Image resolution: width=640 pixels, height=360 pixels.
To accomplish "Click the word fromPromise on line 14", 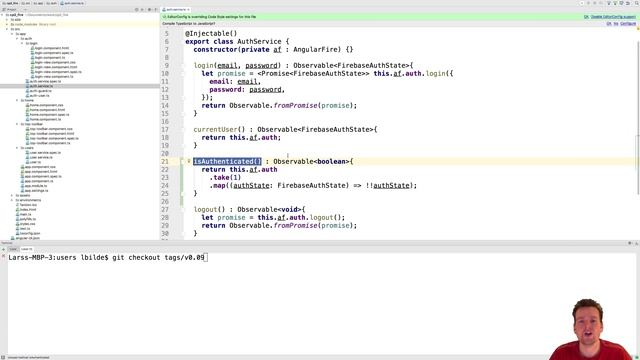I will (296, 105).
